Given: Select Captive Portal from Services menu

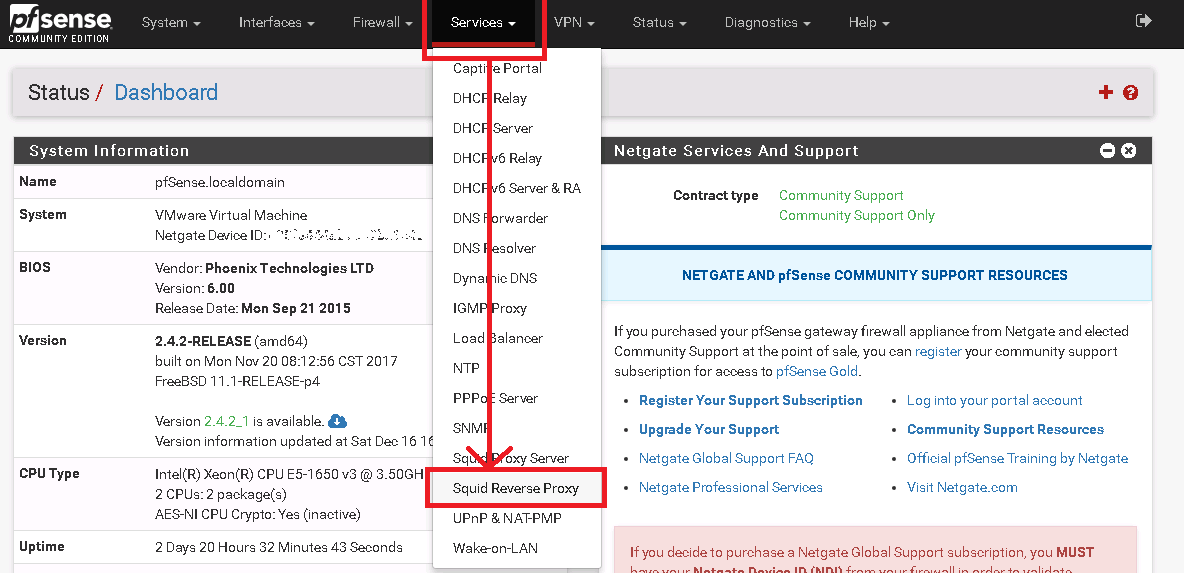Looking at the screenshot, I should click(516, 68).
